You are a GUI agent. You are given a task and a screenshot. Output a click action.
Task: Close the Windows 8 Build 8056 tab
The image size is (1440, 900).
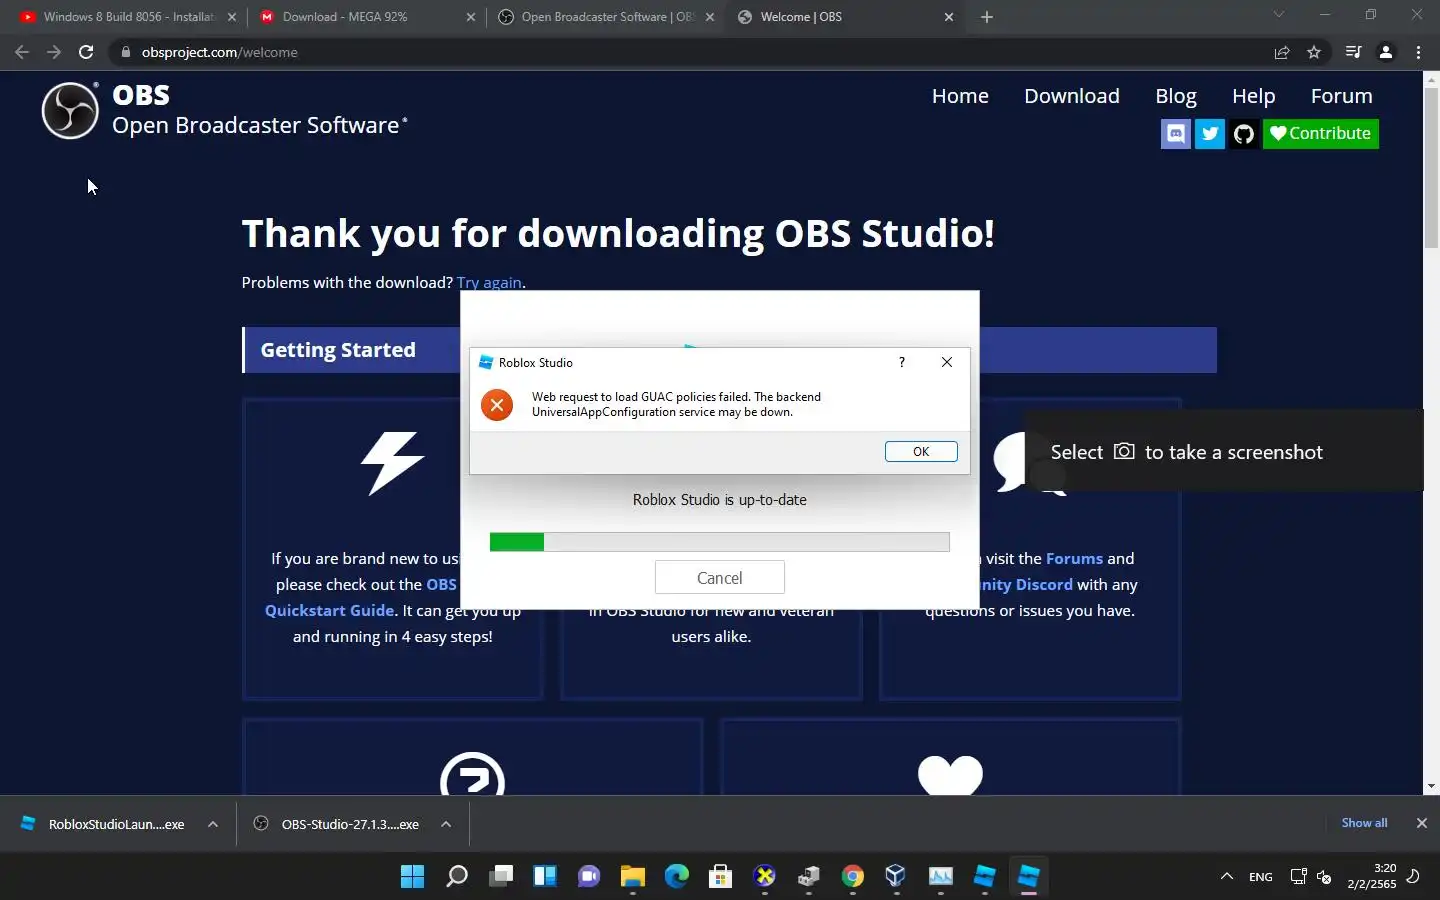click(232, 17)
